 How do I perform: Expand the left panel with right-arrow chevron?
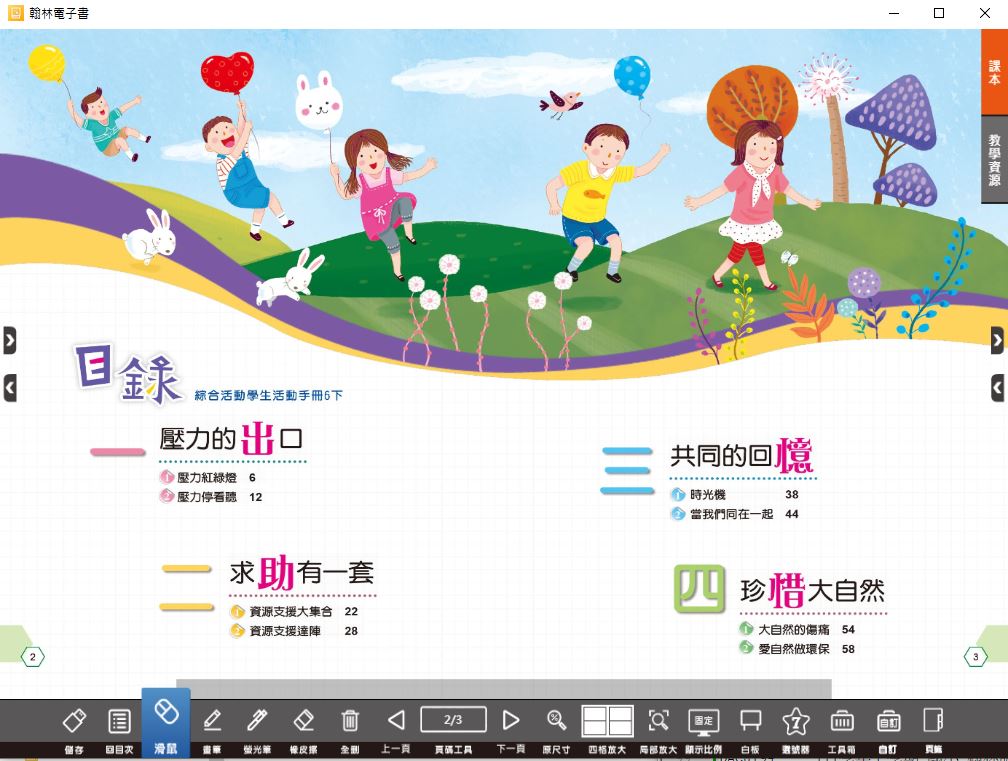(9, 340)
